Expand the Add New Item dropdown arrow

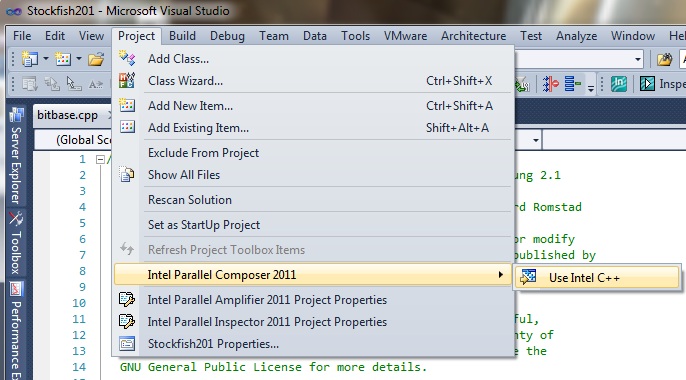coord(79,58)
